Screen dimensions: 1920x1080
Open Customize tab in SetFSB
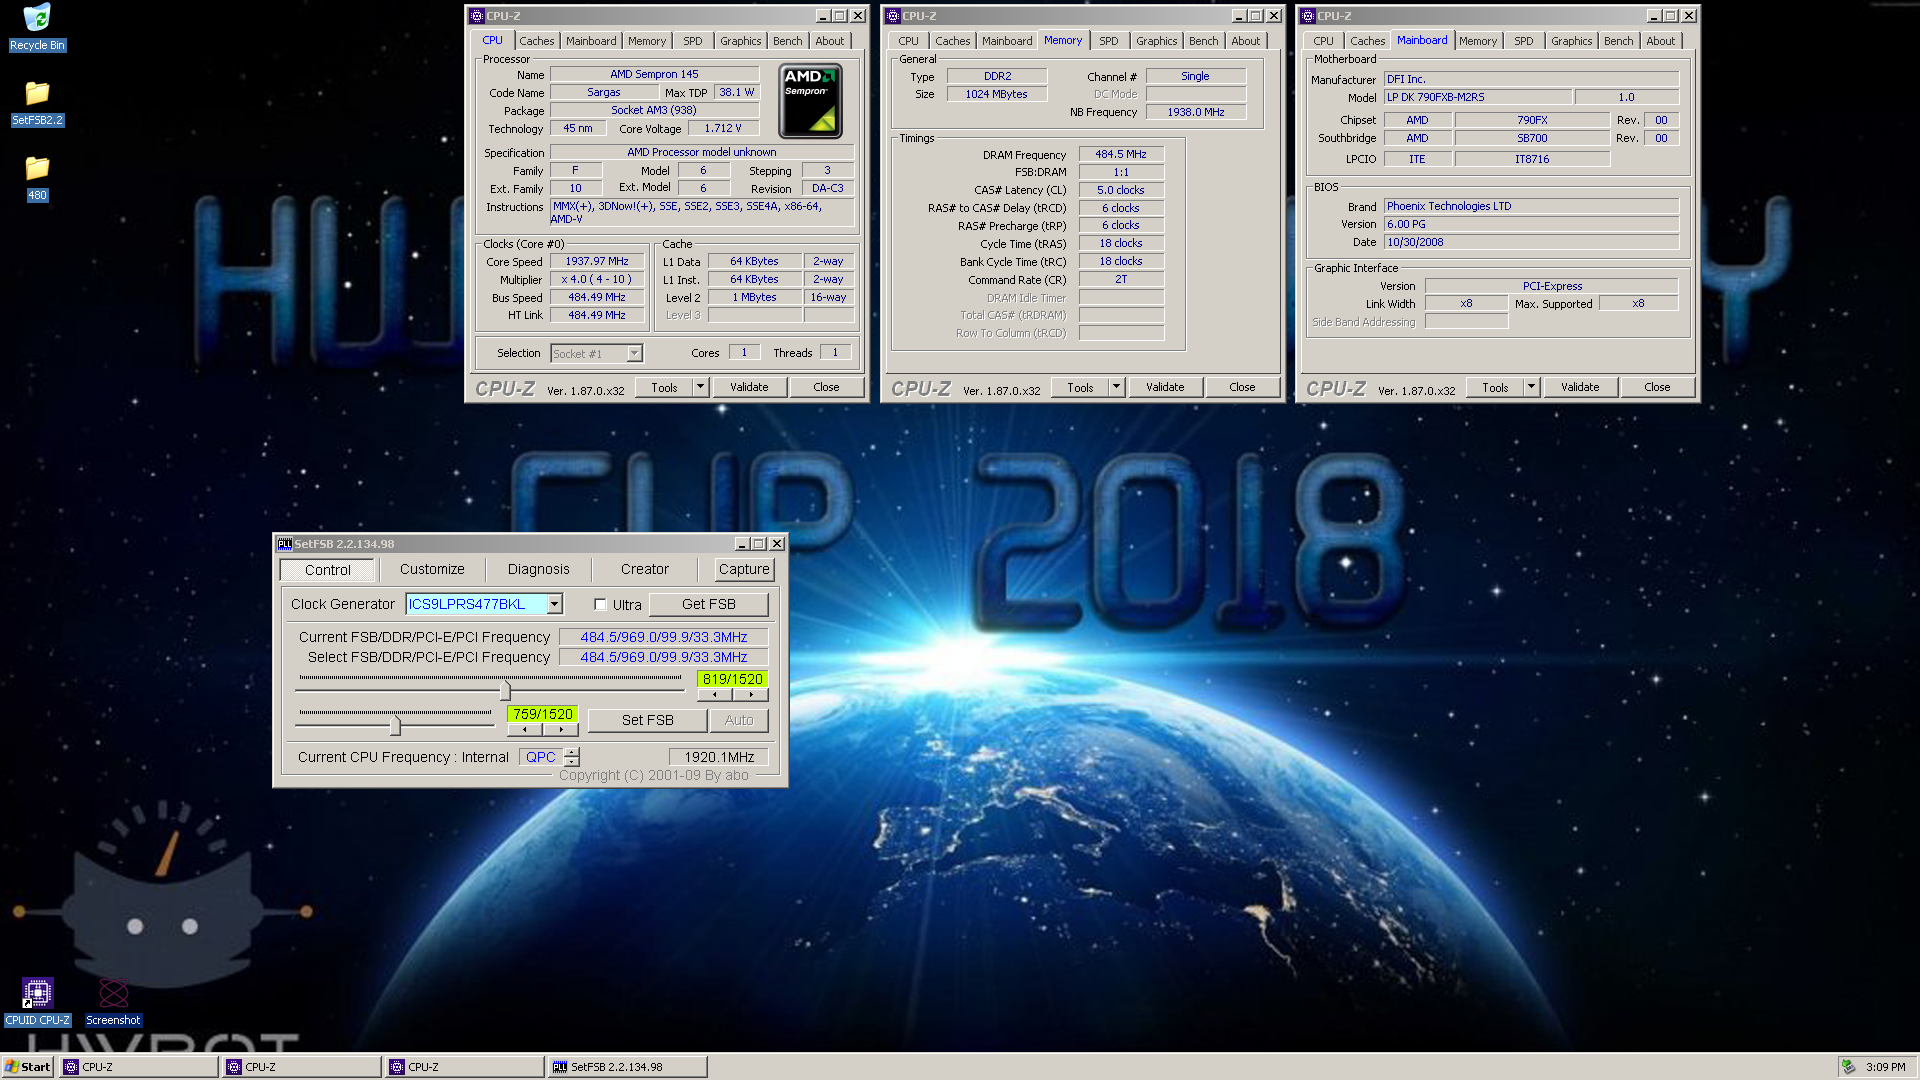pyautogui.click(x=432, y=570)
